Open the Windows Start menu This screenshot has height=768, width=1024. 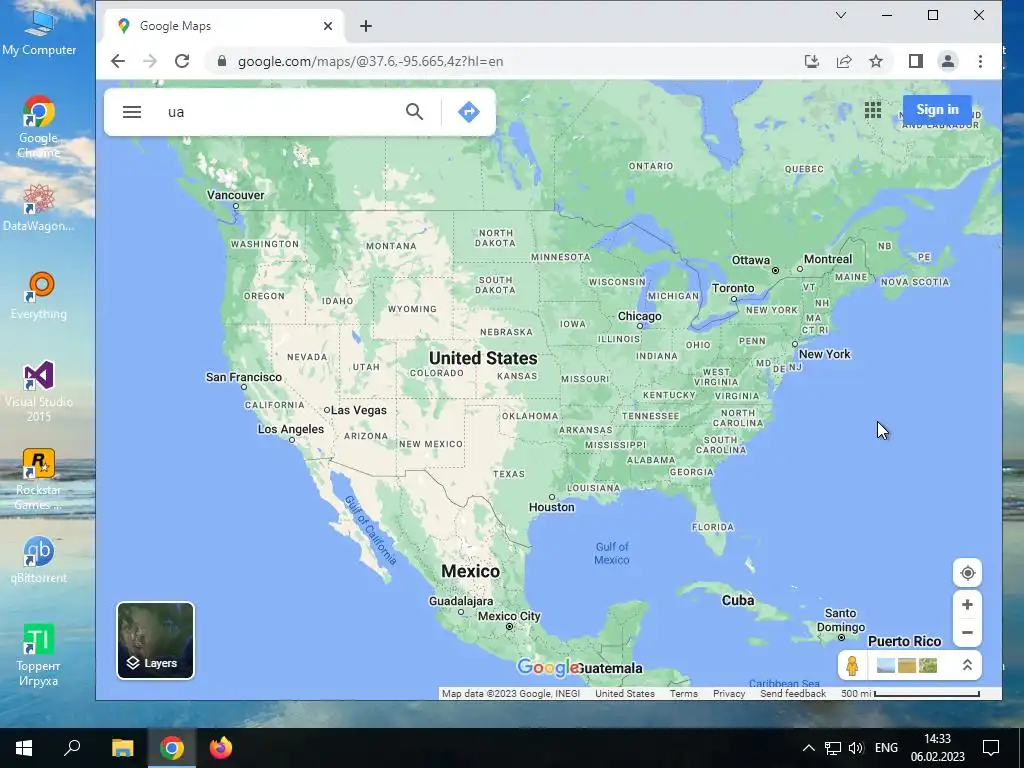point(24,748)
